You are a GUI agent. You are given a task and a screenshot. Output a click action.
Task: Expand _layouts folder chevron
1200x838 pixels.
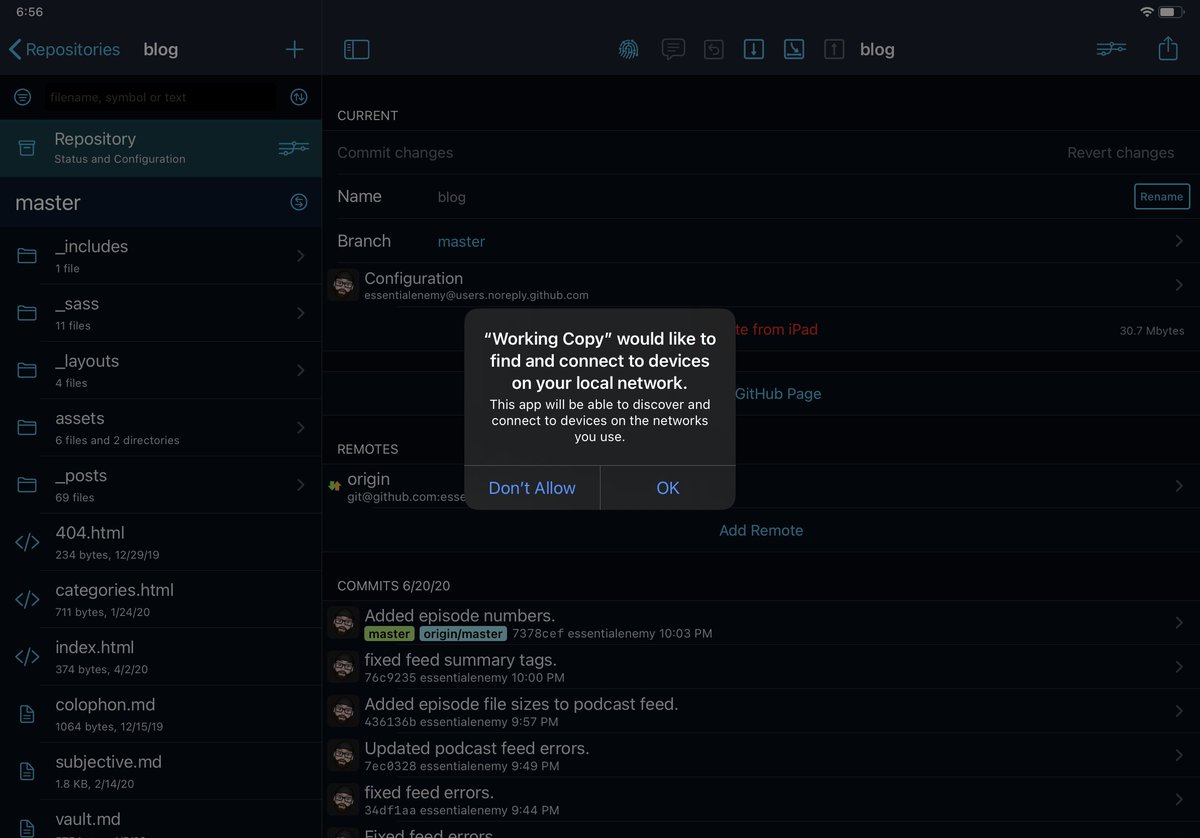pyautogui.click(x=300, y=370)
